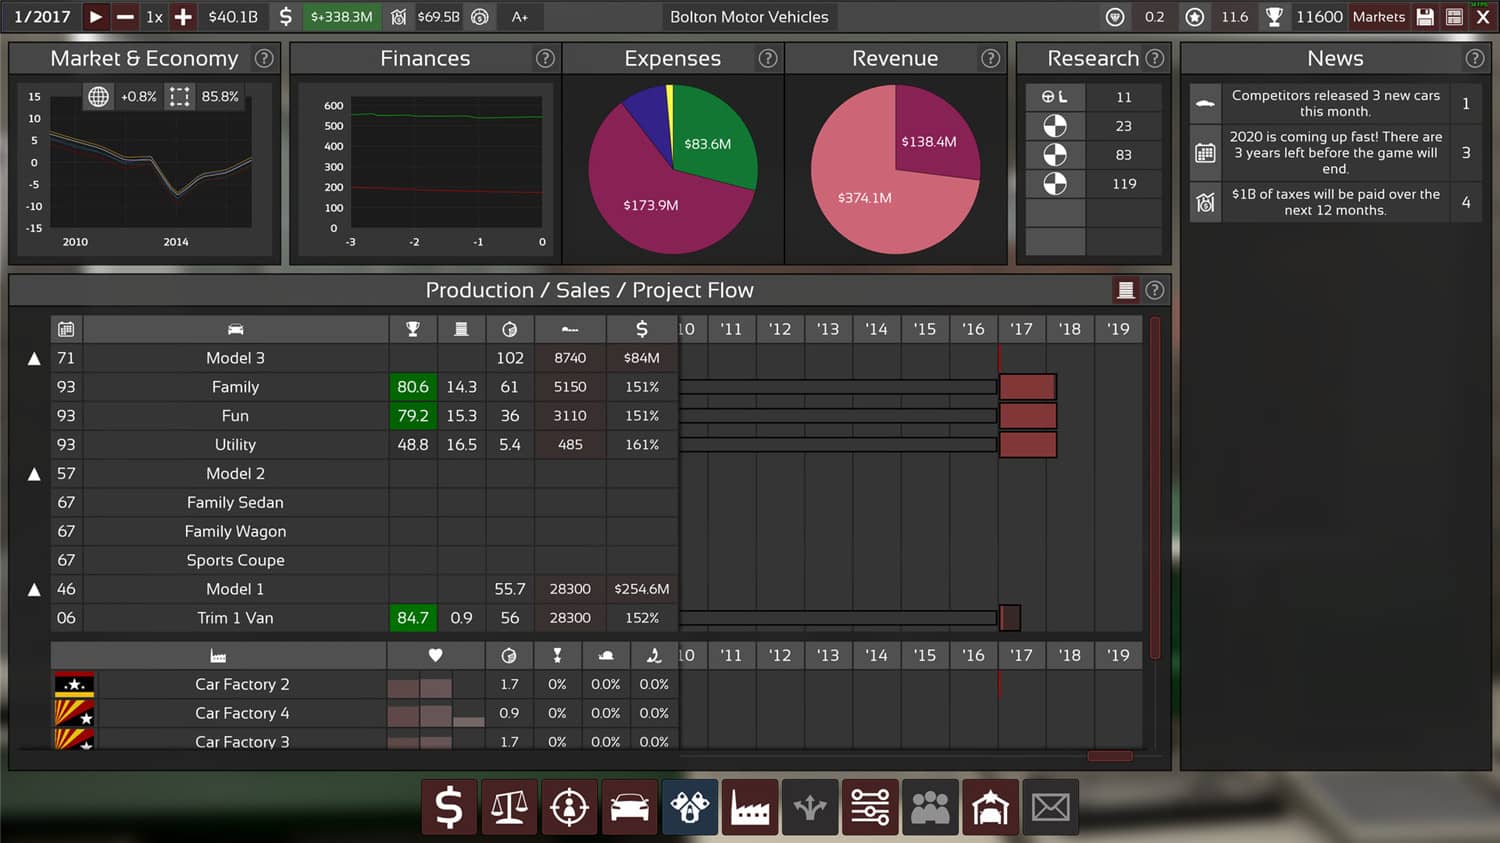The width and height of the screenshot is (1500, 843).
Task: Increase game speed with the plus button
Action: (x=183, y=17)
